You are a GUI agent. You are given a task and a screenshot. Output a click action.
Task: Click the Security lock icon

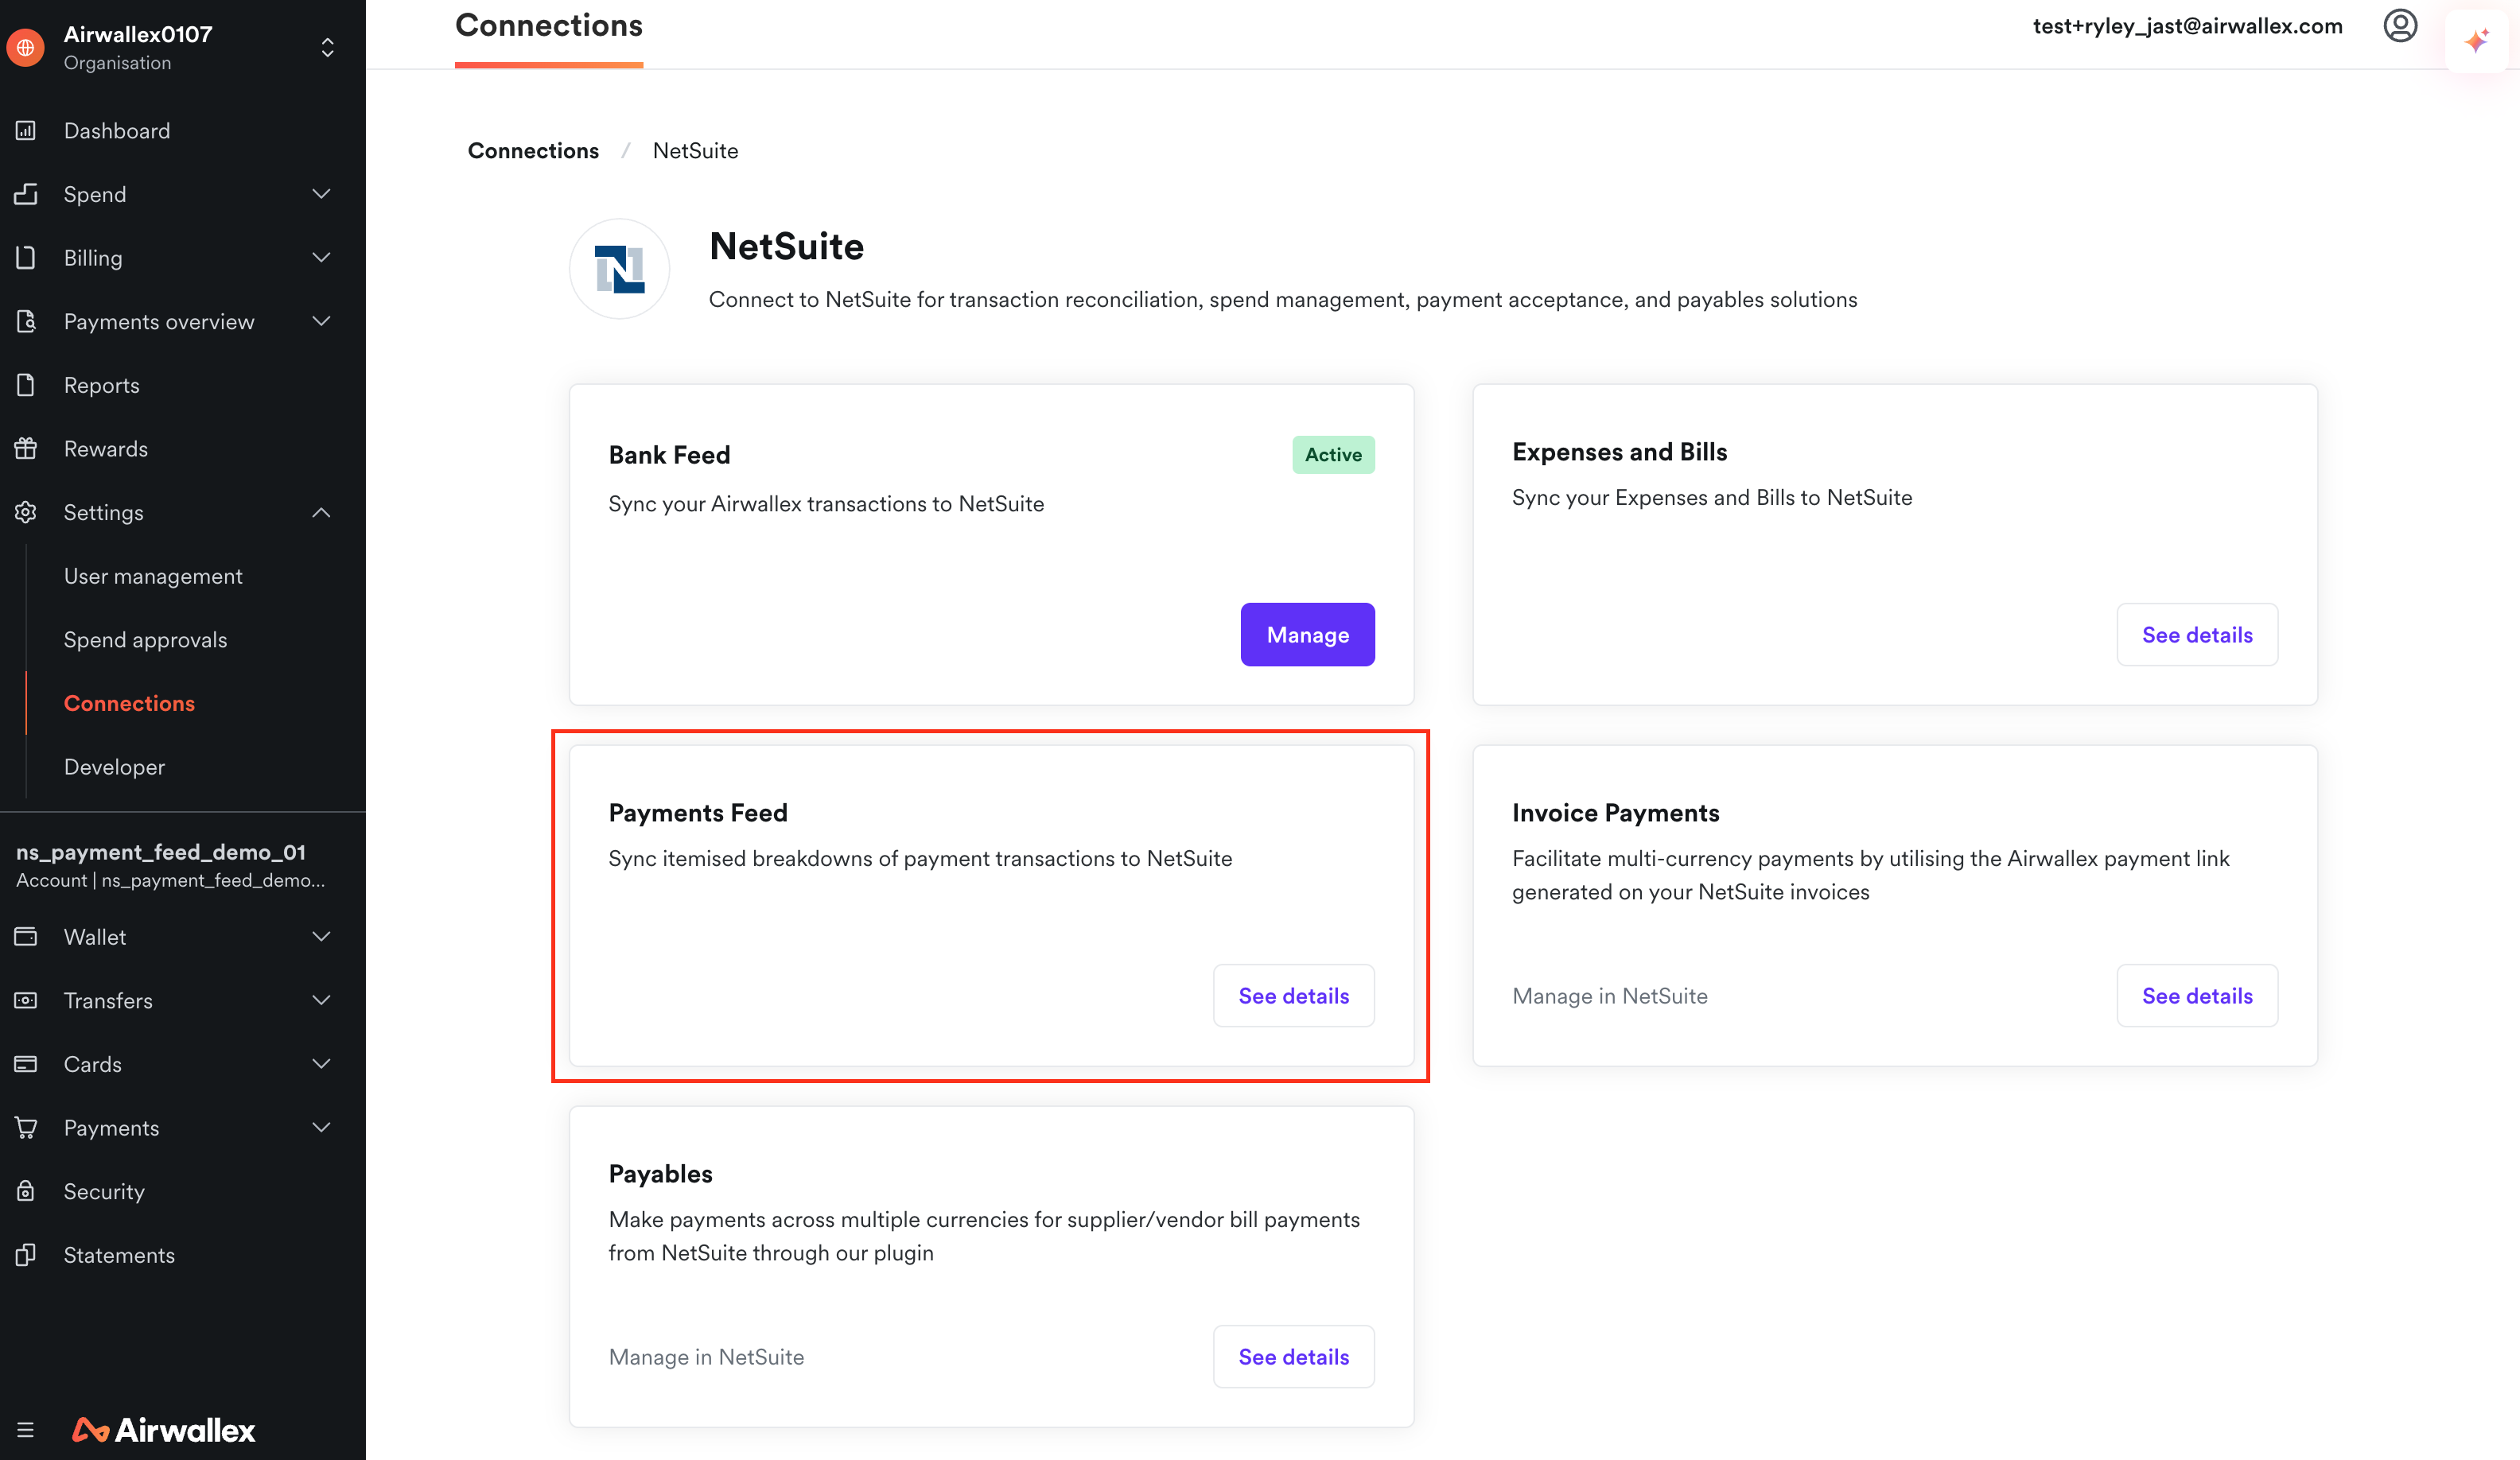point(26,1191)
